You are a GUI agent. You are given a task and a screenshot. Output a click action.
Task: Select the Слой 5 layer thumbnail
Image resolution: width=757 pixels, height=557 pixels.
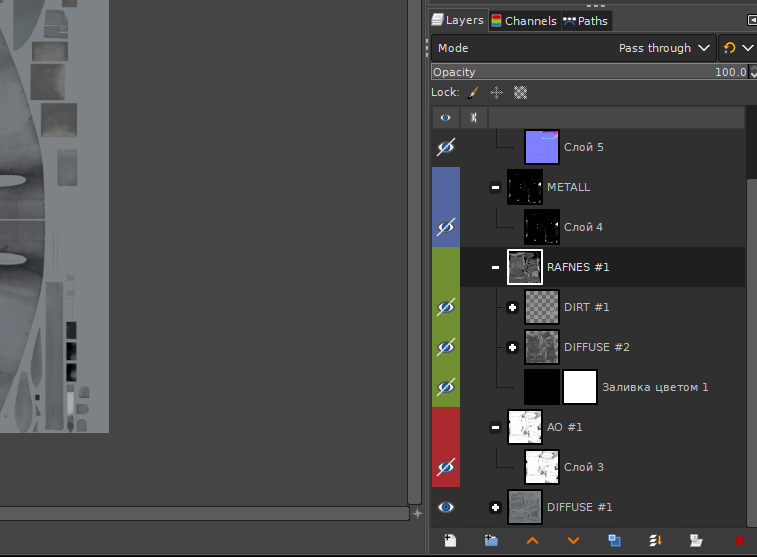click(x=542, y=147)
